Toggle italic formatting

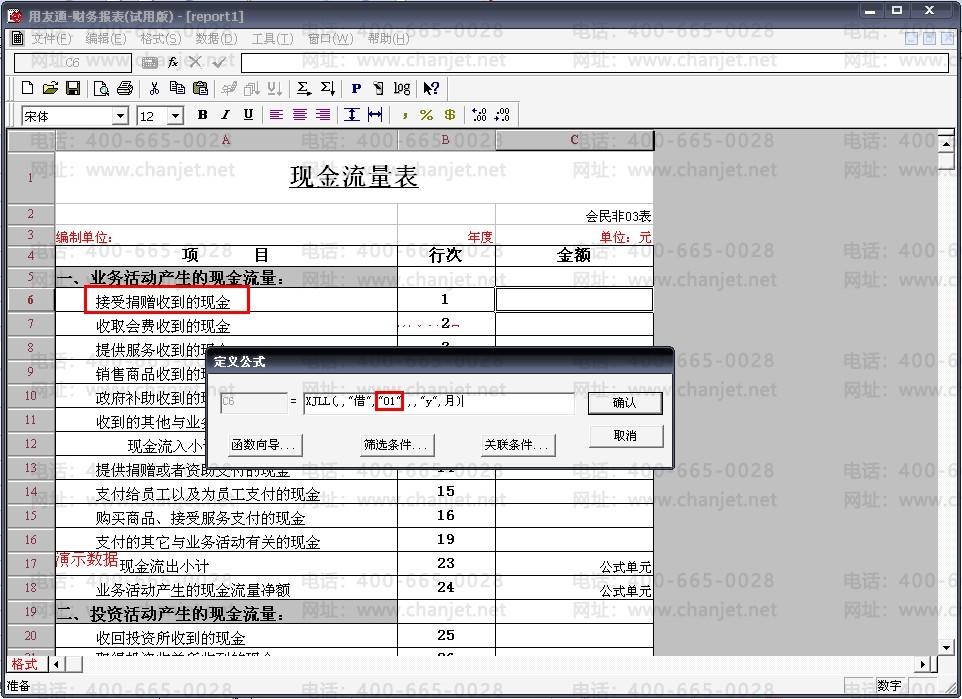[225, 115]
